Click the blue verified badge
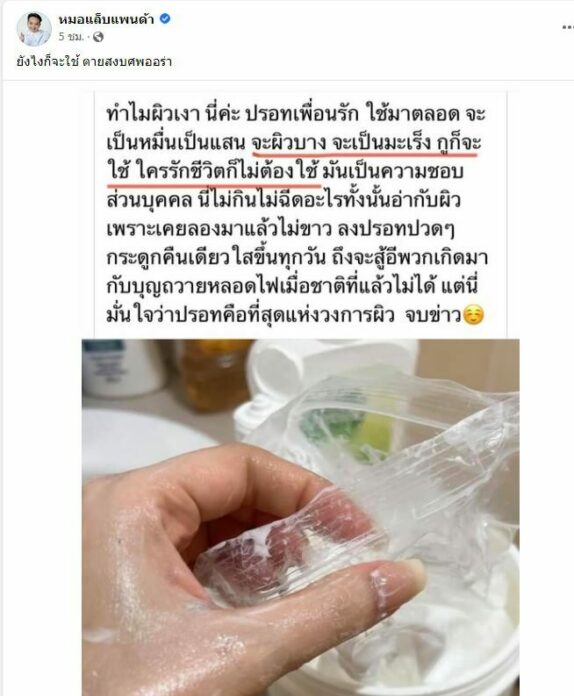The height and width of the screenshot is (696, 574). pyautogui.click(x=165, y=19)
